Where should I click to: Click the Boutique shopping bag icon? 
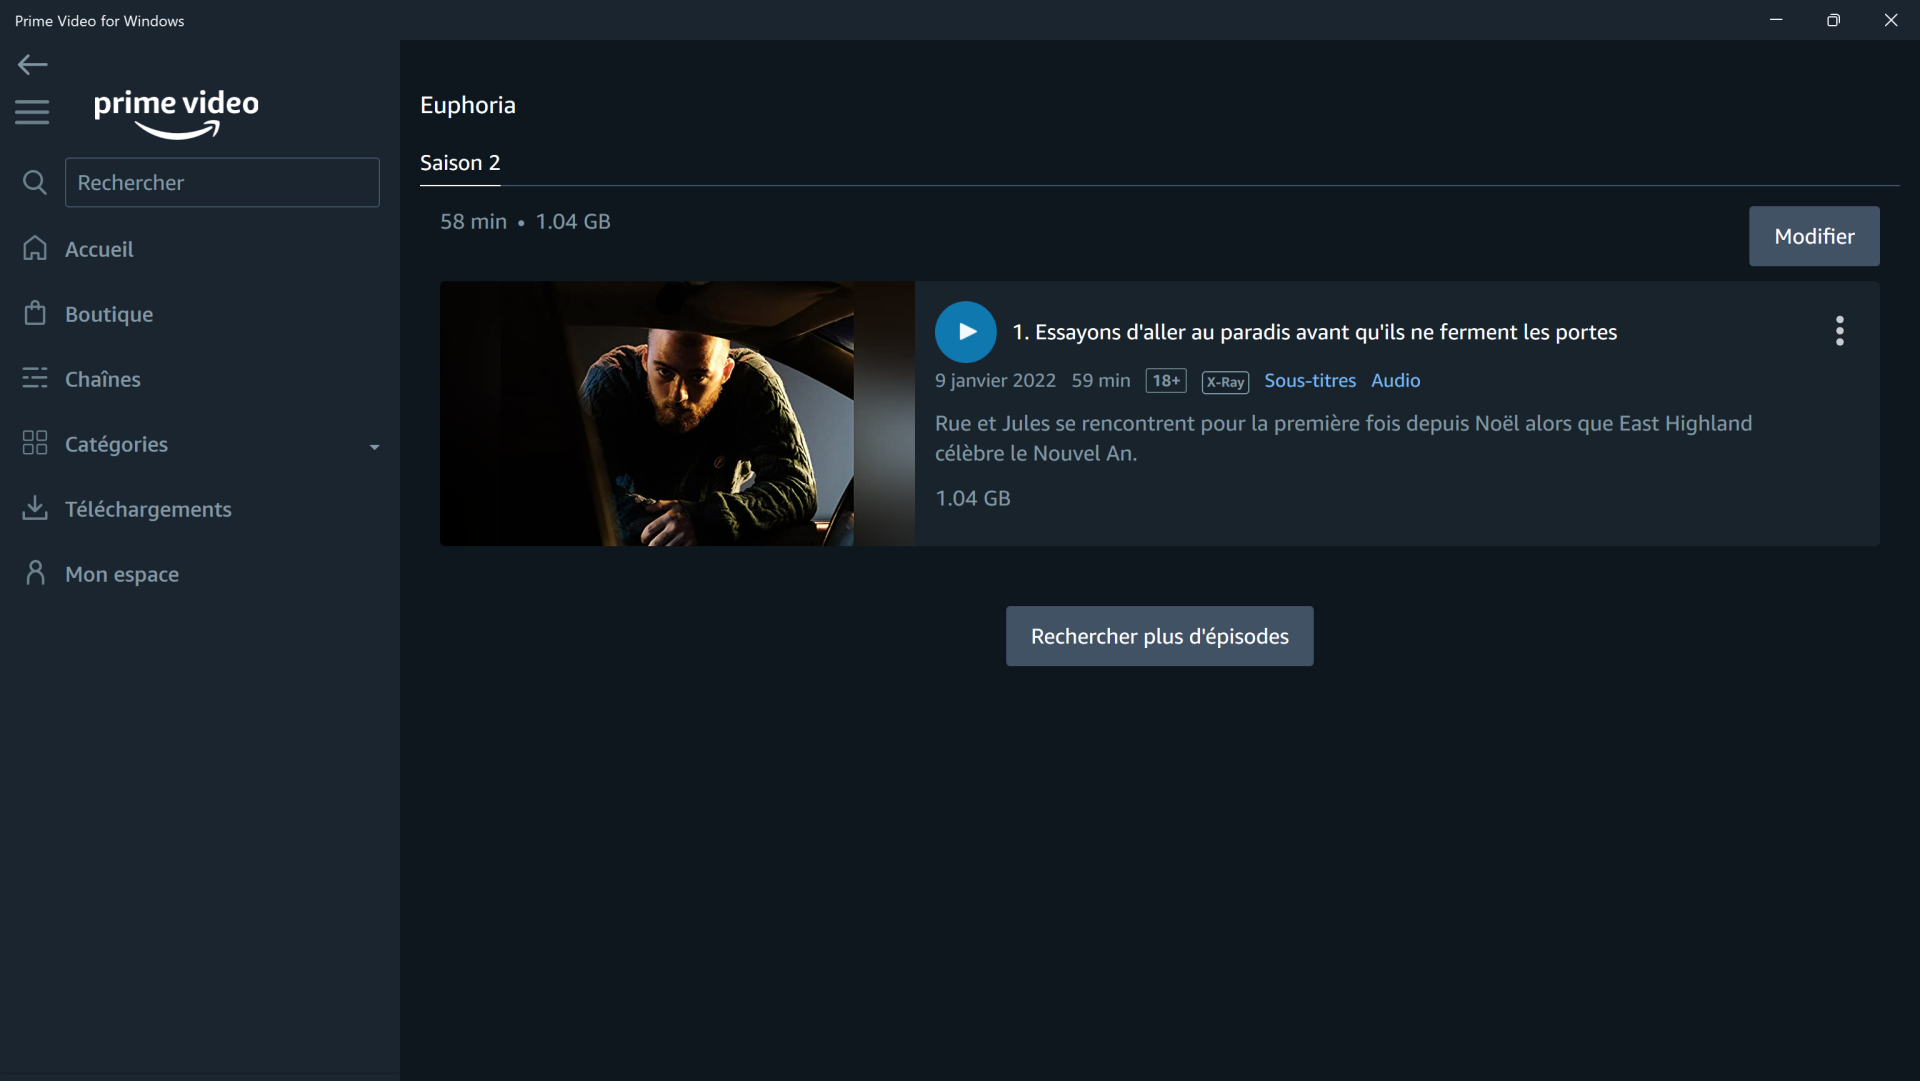click(35, 313)
